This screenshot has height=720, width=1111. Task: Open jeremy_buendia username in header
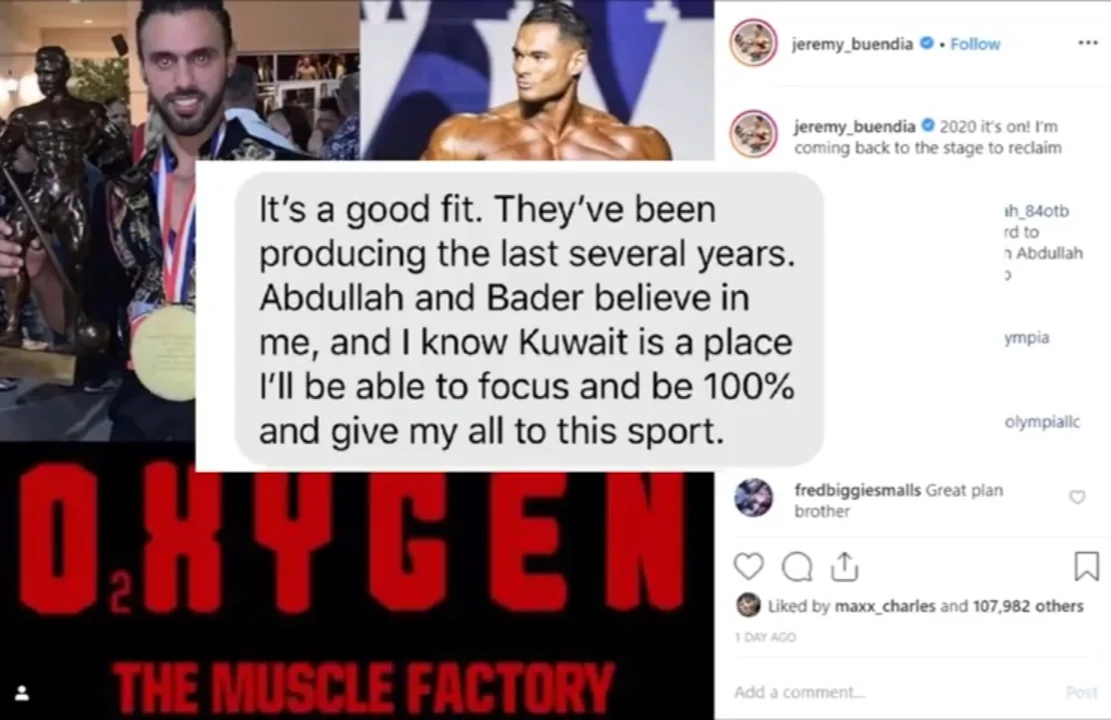tap(852, 44)
